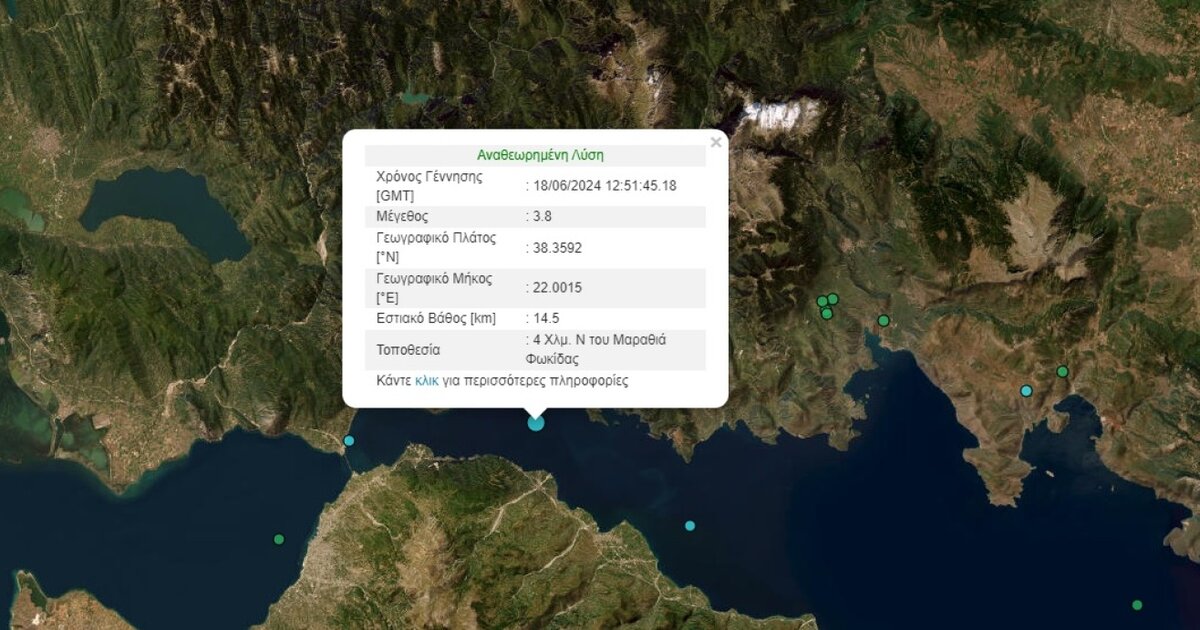Close the earthquake info popup
This screenshot has height=630, width=1200.
(x=715, y=143)
